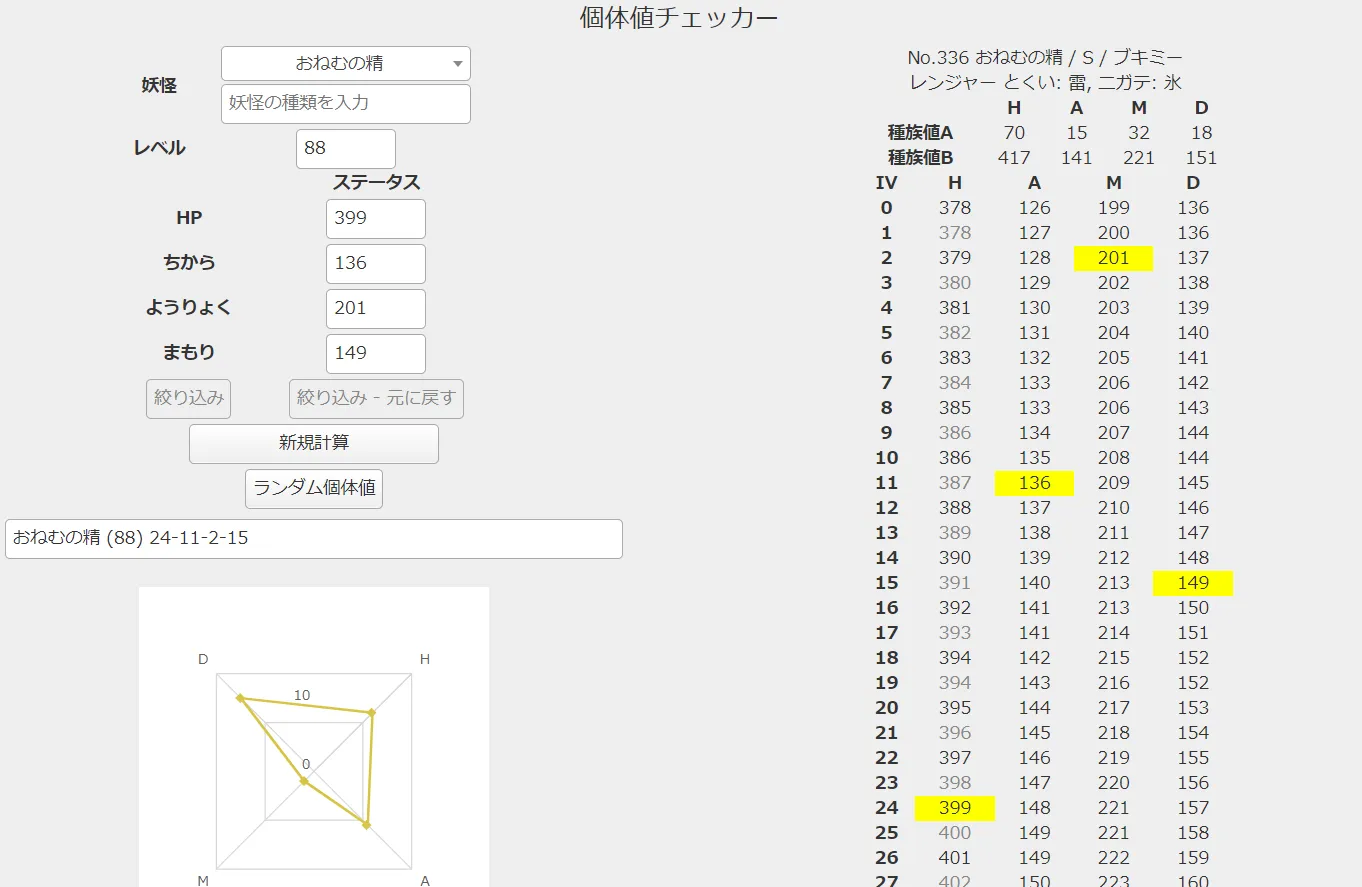Click the ステータス heading
Viewport: 1362px width, 887px height.
coord(376,183)
